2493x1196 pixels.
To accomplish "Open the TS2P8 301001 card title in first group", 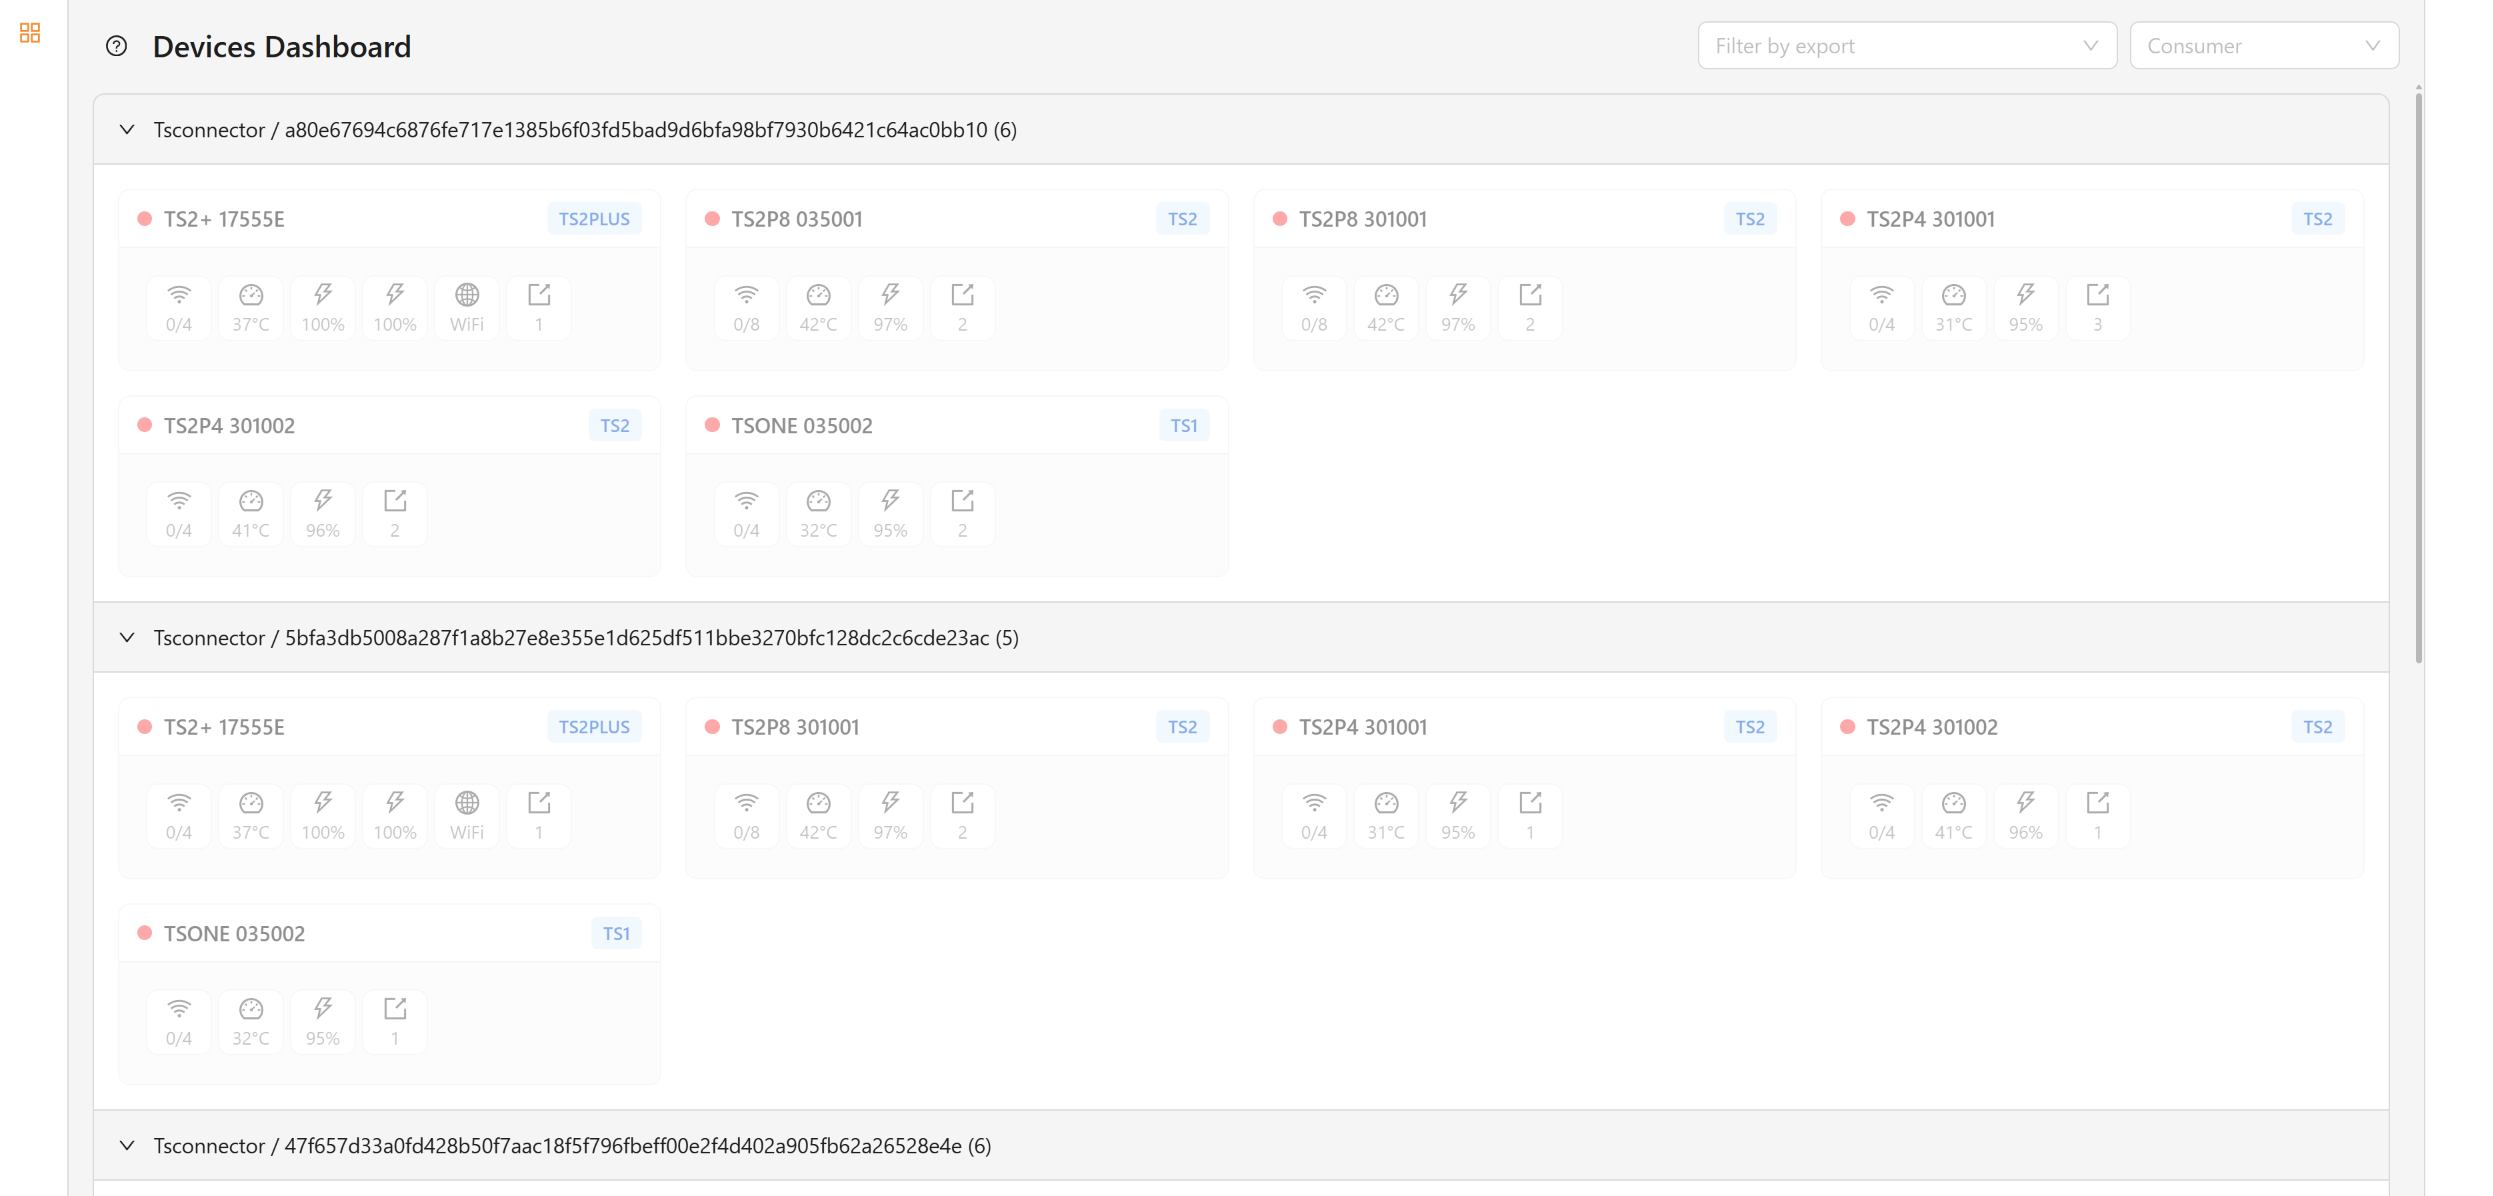I will click(x=1362, y=219).
